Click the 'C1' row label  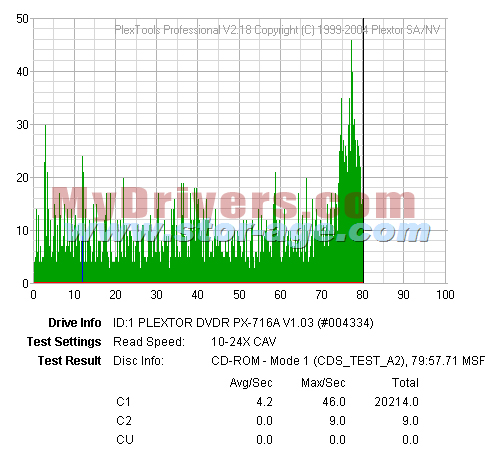[x=123, y=402]
